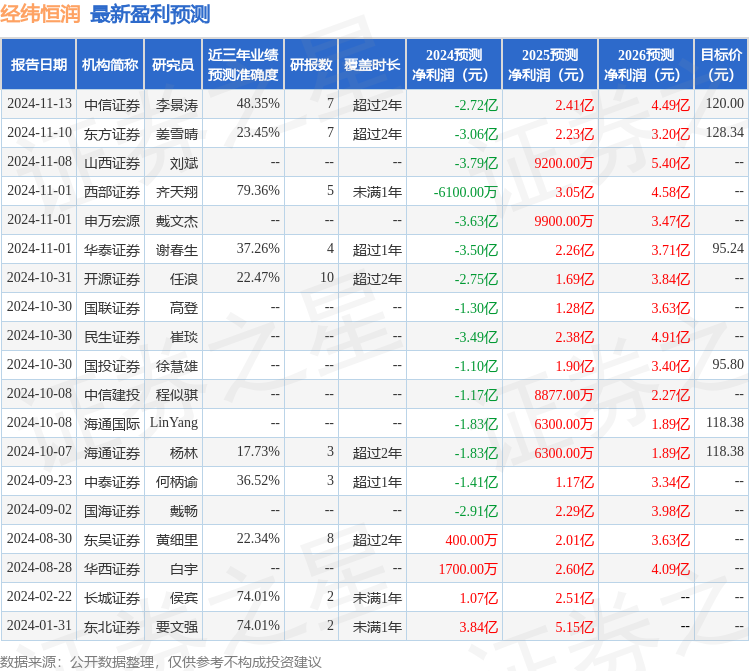Click the 研究员 column header
Screen dimensions: 749x671
pos(172,65)
